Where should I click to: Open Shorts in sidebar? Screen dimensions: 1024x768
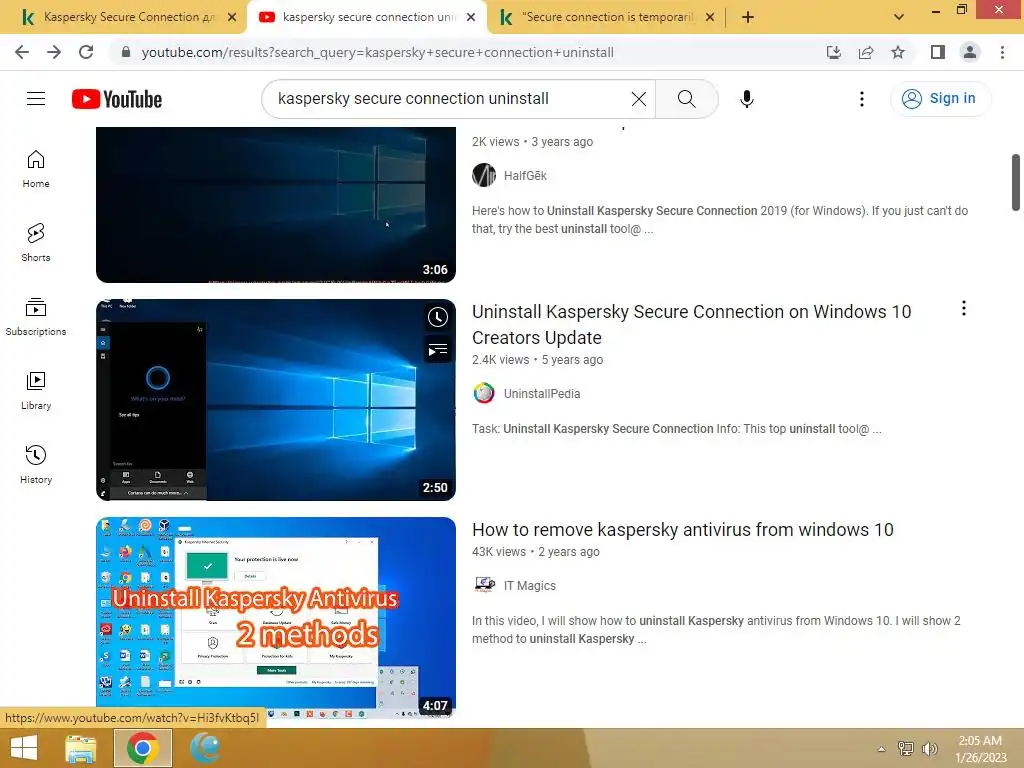(36, 243)
